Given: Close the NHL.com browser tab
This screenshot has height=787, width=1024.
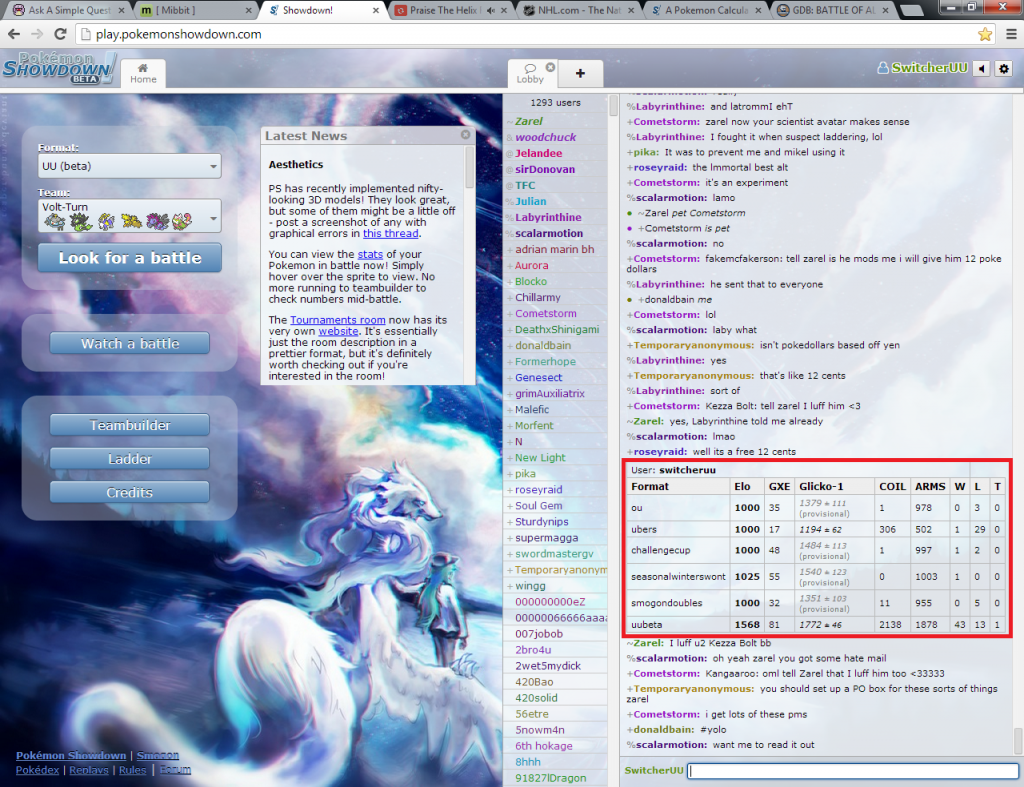Looking at the screenshot, I should [632, 10].
